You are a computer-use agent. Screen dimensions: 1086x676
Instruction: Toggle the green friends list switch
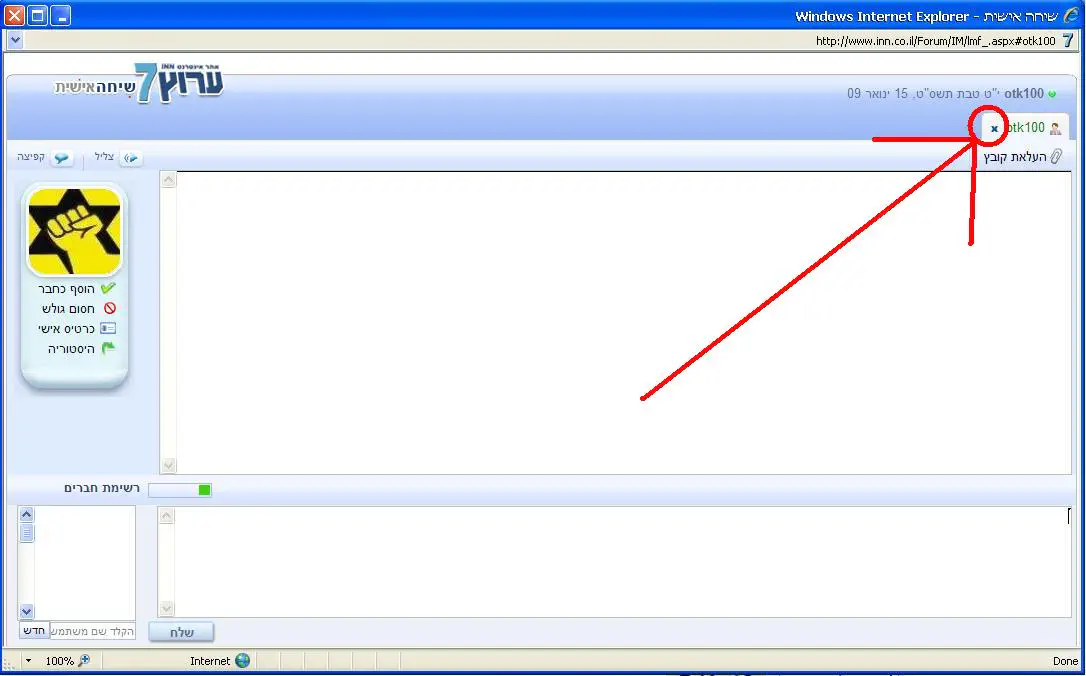pos(180,490)
